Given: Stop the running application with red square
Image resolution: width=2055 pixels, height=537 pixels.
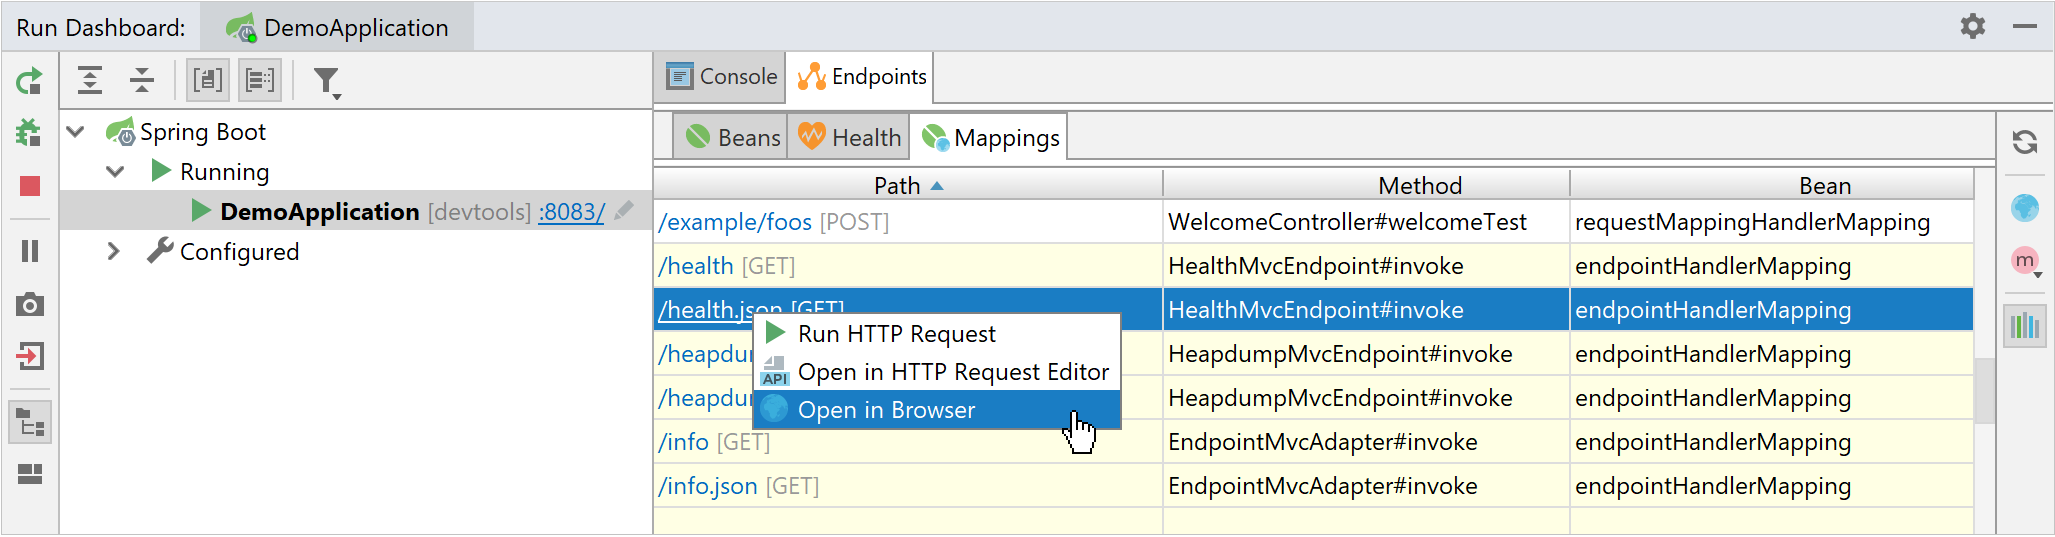Looking at the screenshot, I should tap(30, 186).
